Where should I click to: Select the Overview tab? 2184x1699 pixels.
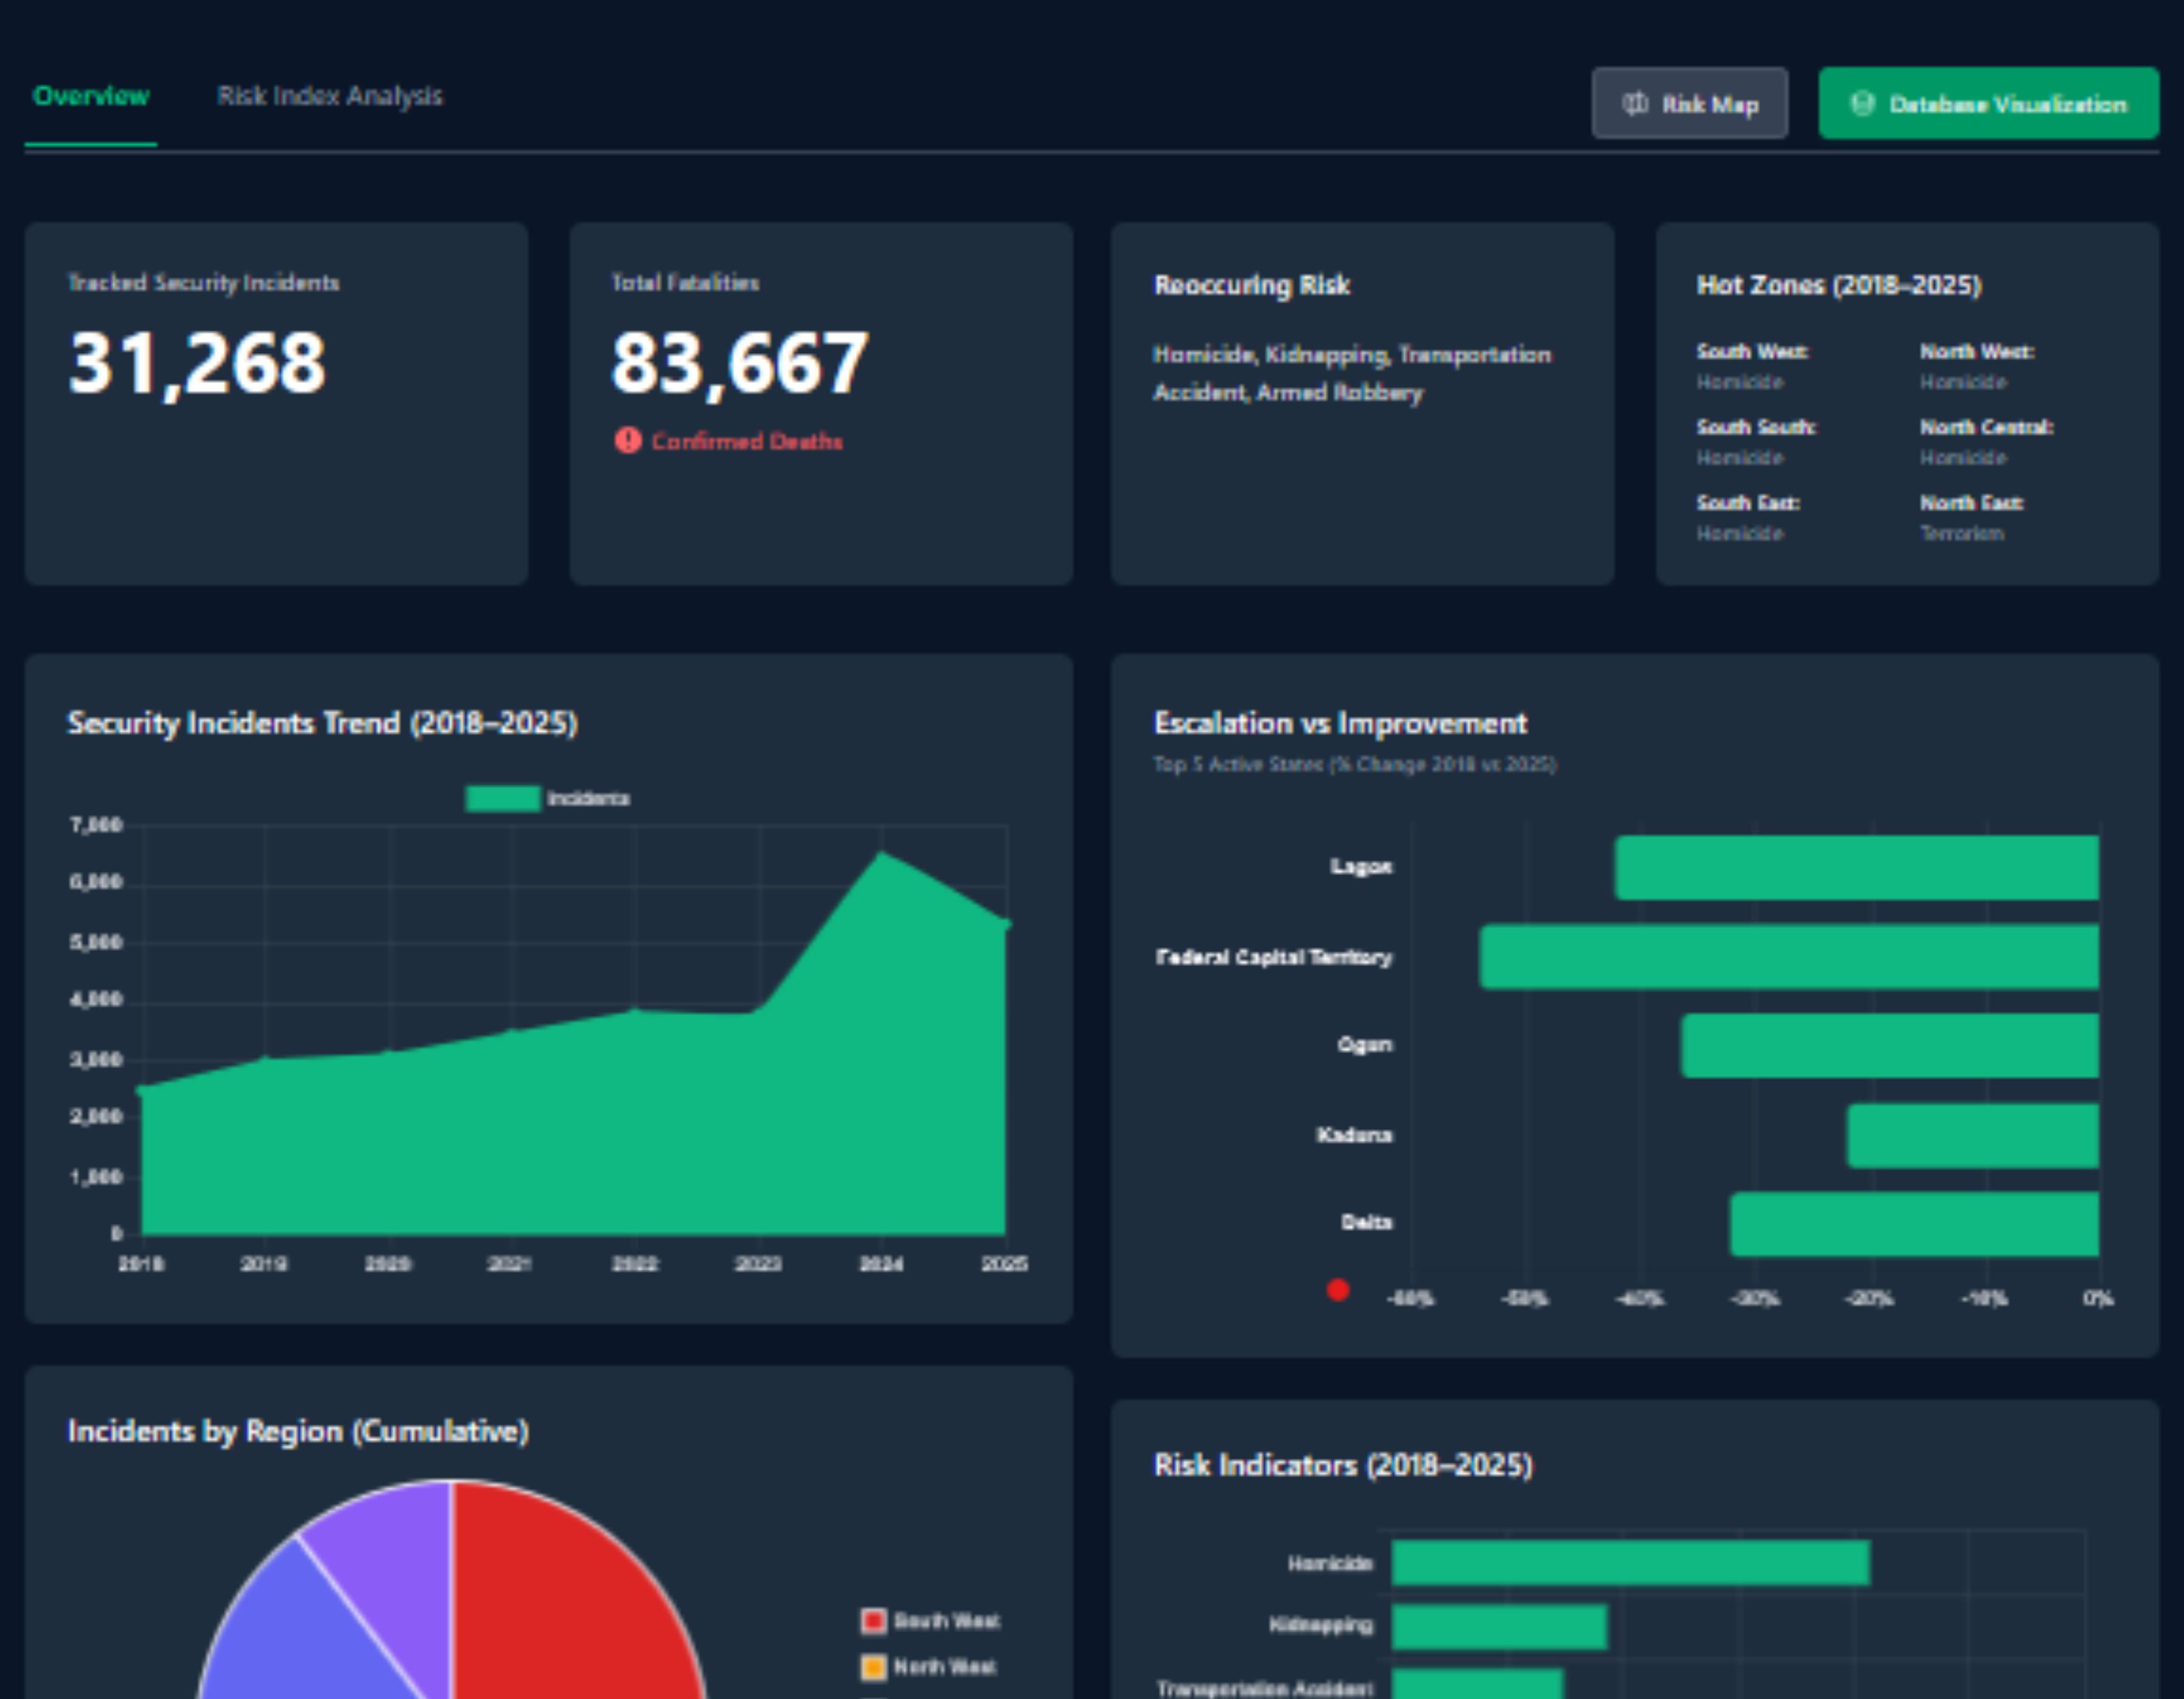point(90,96)
